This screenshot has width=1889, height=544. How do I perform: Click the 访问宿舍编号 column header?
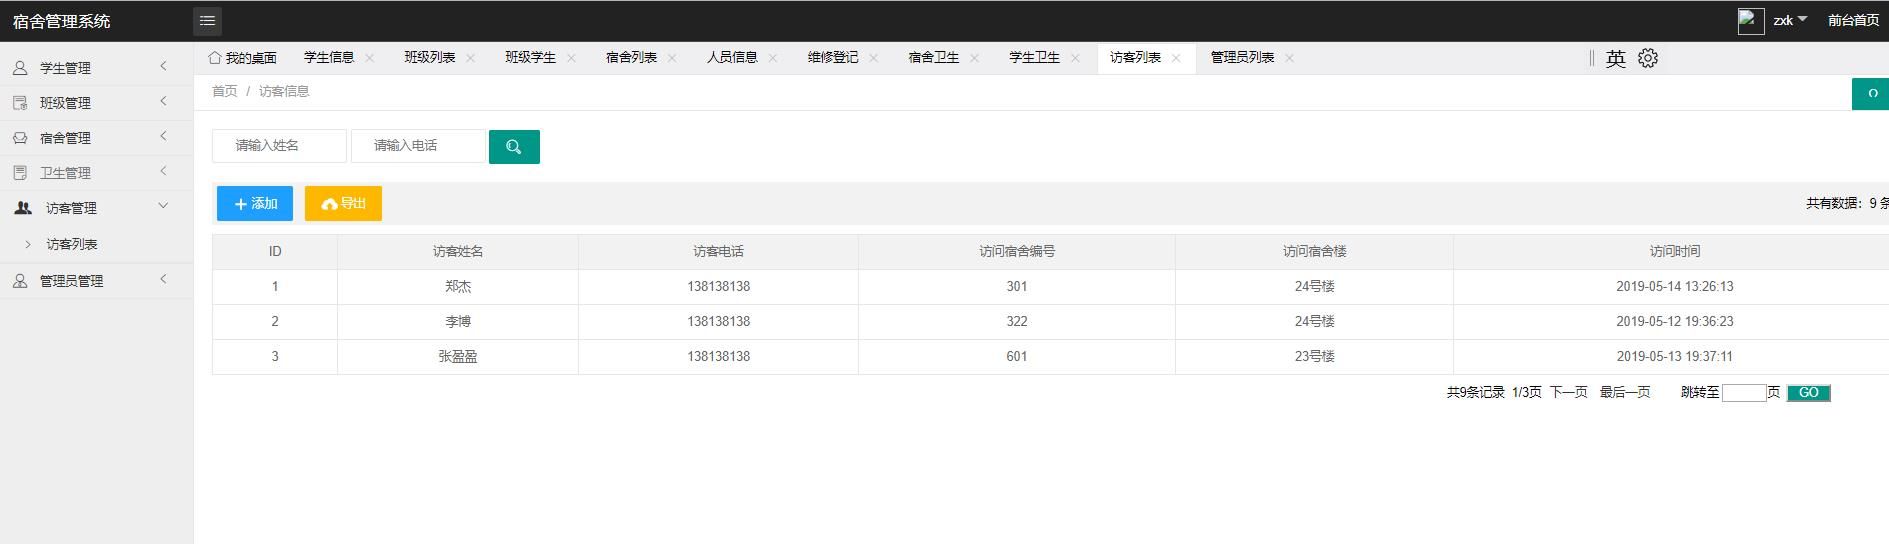(x=1017, y=252)
